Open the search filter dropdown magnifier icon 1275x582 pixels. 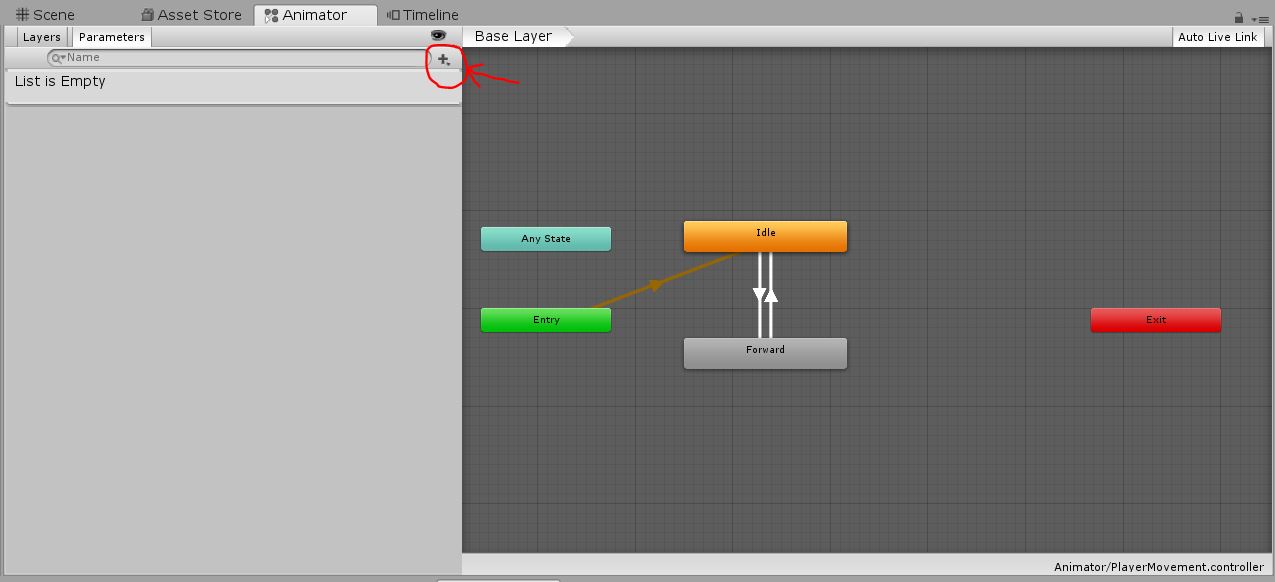57,57
